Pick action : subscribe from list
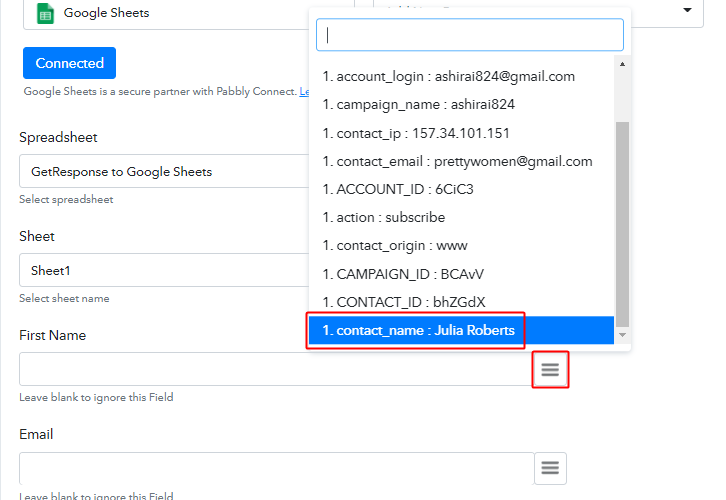726x500 pixels. [461, 218]
